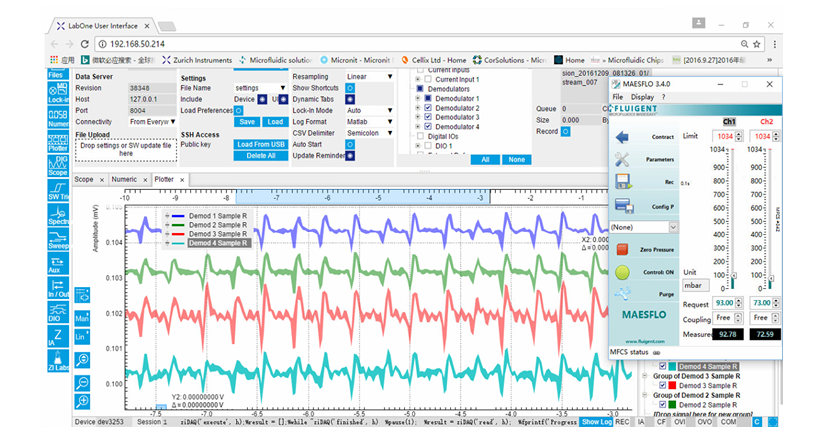The height and width of the screenshot is (438, 816).
Task: Click the Save settings button
Action: [x=247, y=122]
